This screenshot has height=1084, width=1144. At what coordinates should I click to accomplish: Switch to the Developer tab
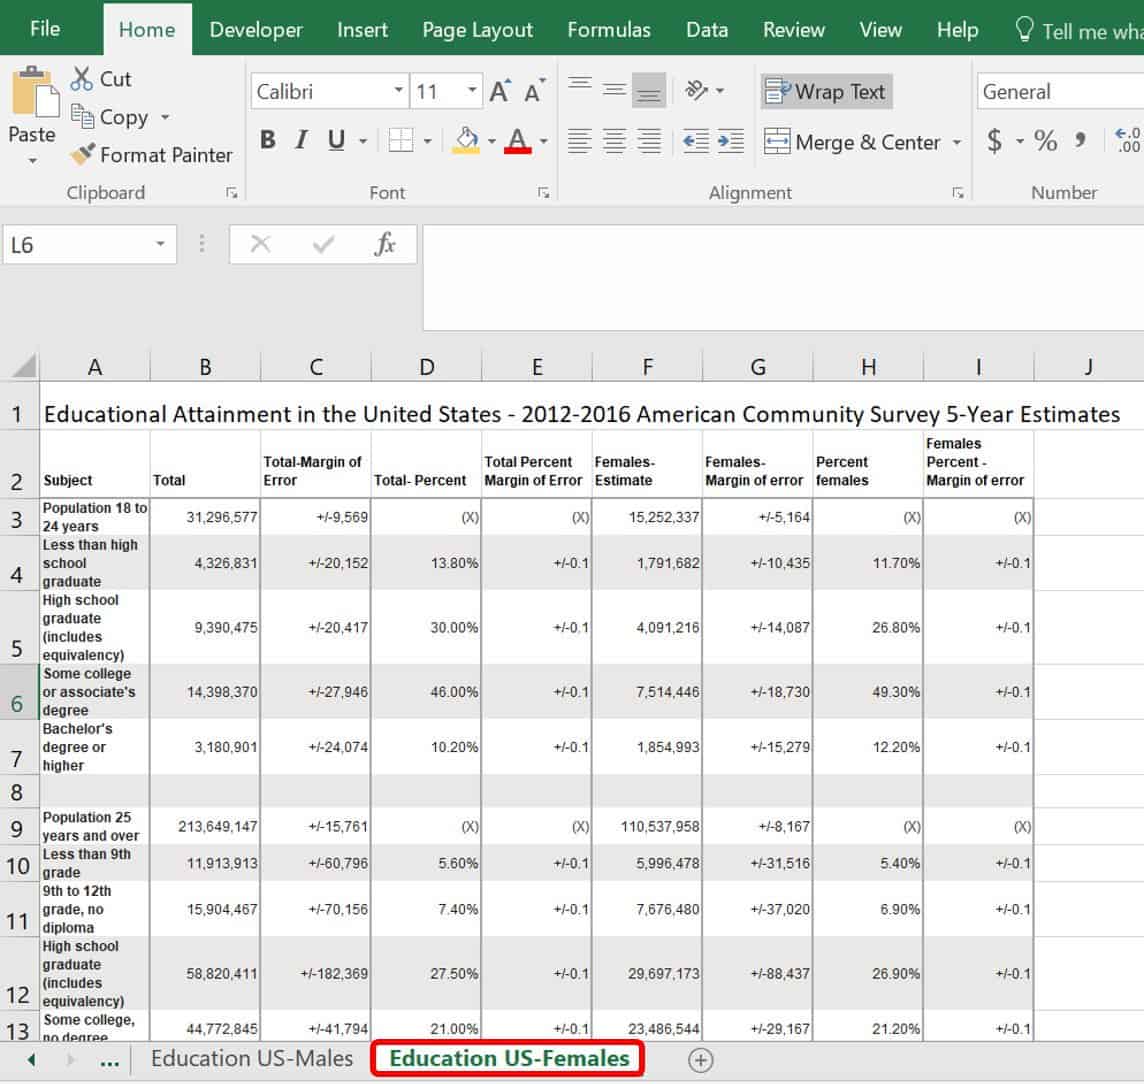255,29
